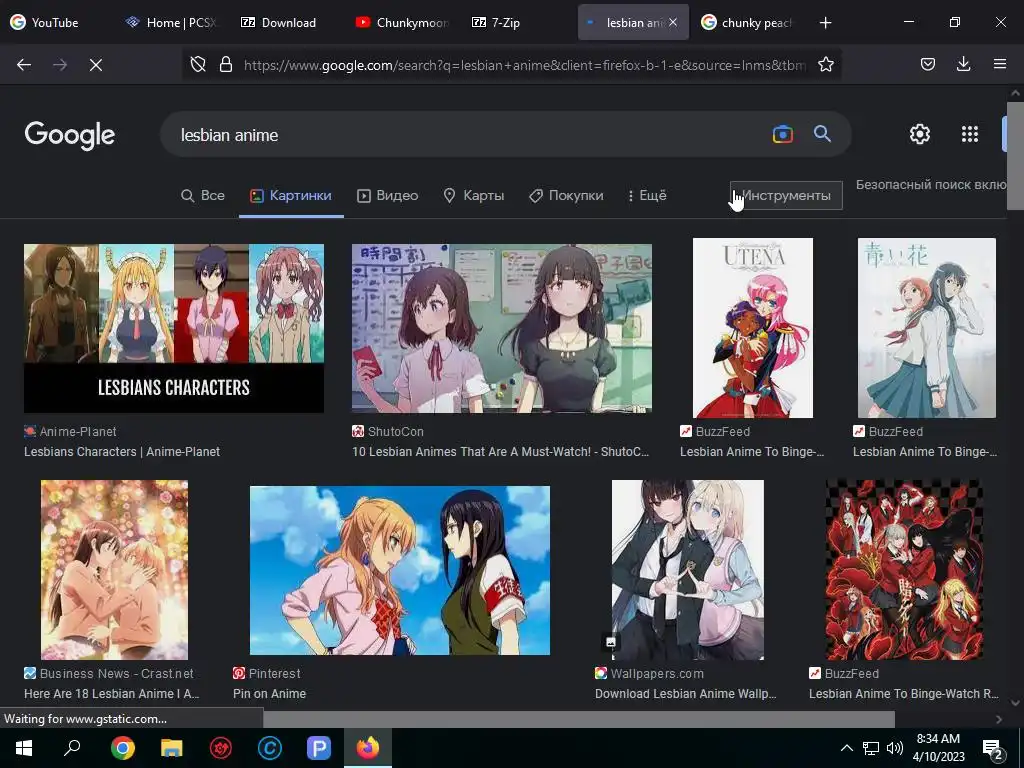Viewport: 1024px width, 768px height.
Task: Click the magnifier search button
Action: (822, 134)
